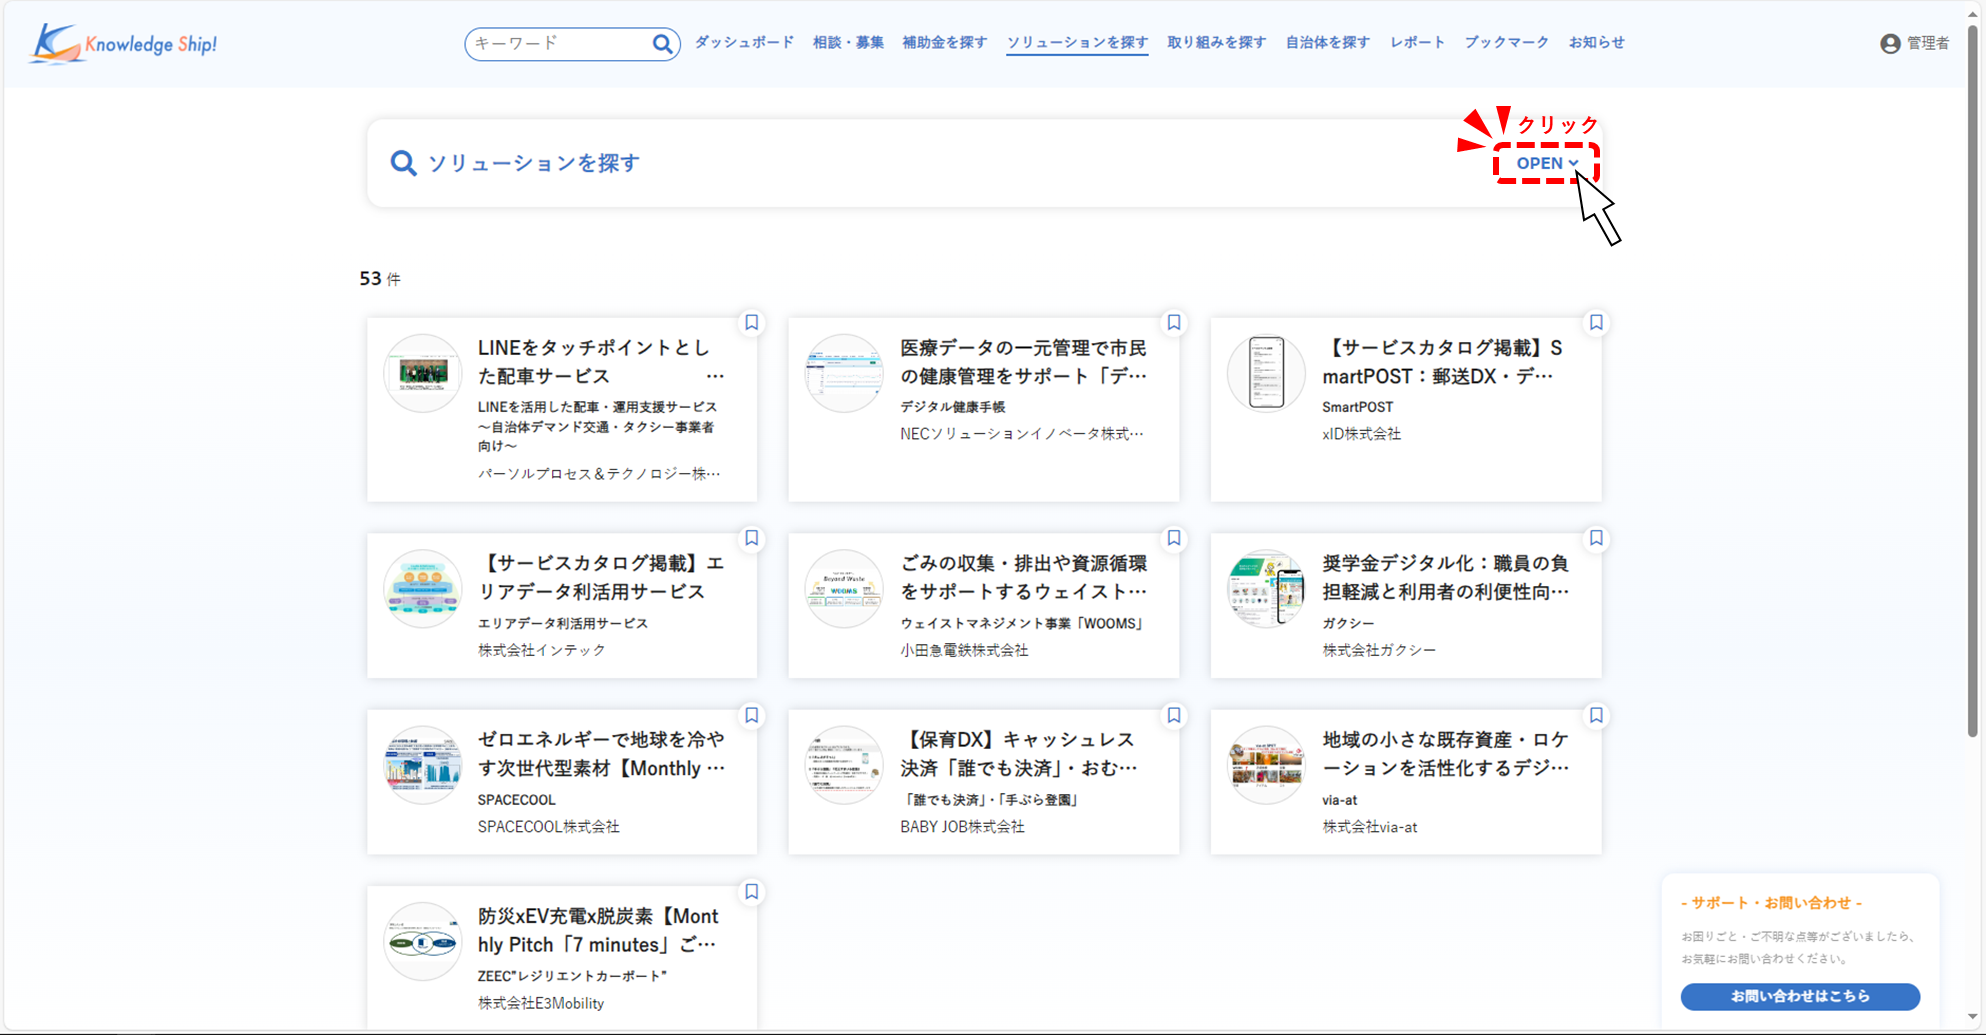The width and height of the screenshot is (1986, 1035).
Task: Bookmark the 奨学金デジタル化 ガクシー card
Action: click(x=1596, y=539)
